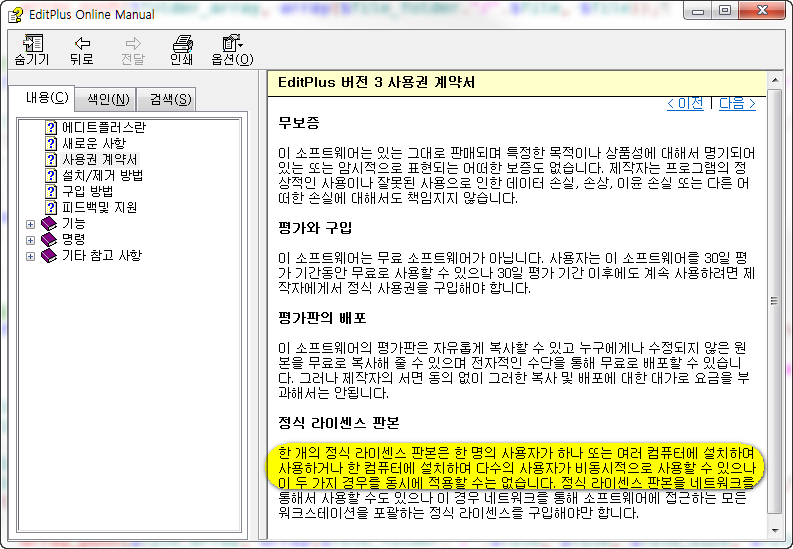Expand the 기타 참고 사항 tree node
The height and width of the screenshot is (549, 793).
[x=30, y=256]
